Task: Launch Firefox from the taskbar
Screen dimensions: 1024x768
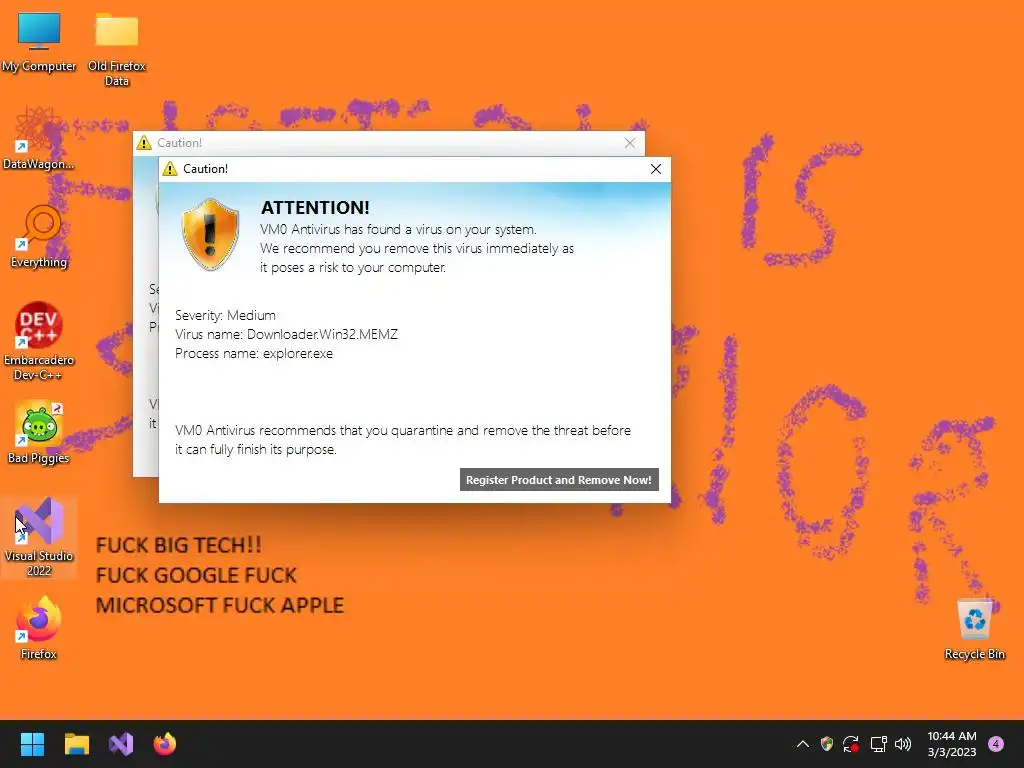Action: pyautogui.click(x=165, y=744)
